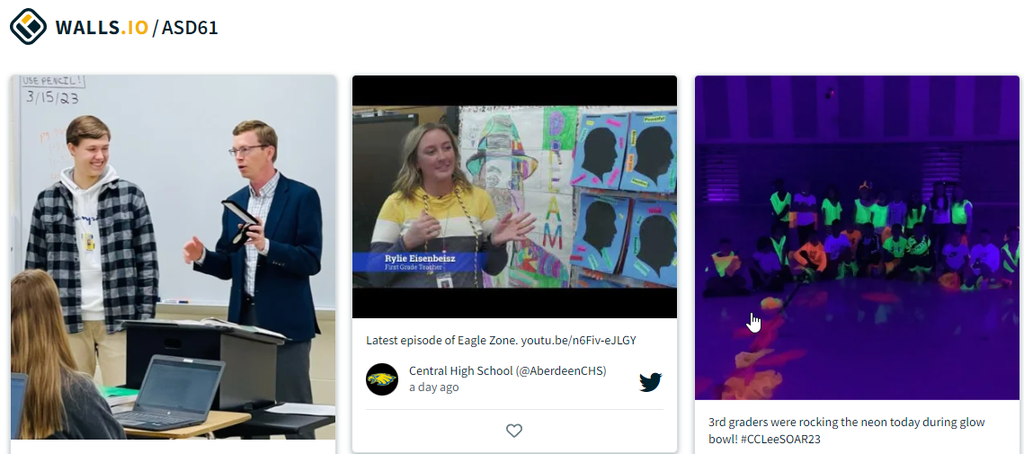Open the youtu.be/n6Fiv-eJLGY link
This screenshot has height=454, width=1024.
coord(578,340)
